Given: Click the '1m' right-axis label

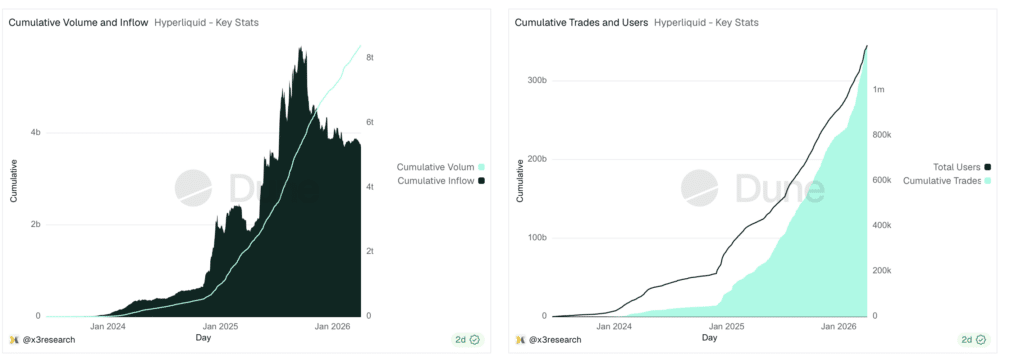Looking at the screenshot, I should 878,90.
